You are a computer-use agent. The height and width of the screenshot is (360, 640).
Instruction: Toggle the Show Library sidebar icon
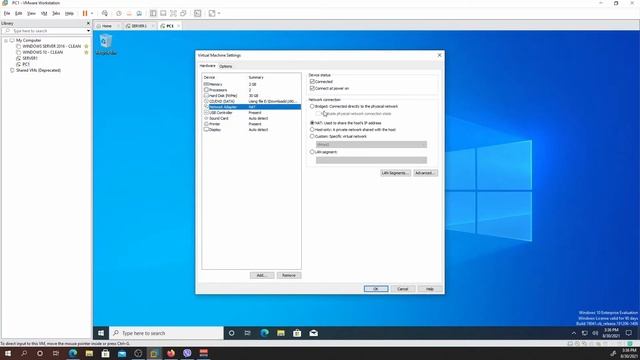tap(153, 13)
